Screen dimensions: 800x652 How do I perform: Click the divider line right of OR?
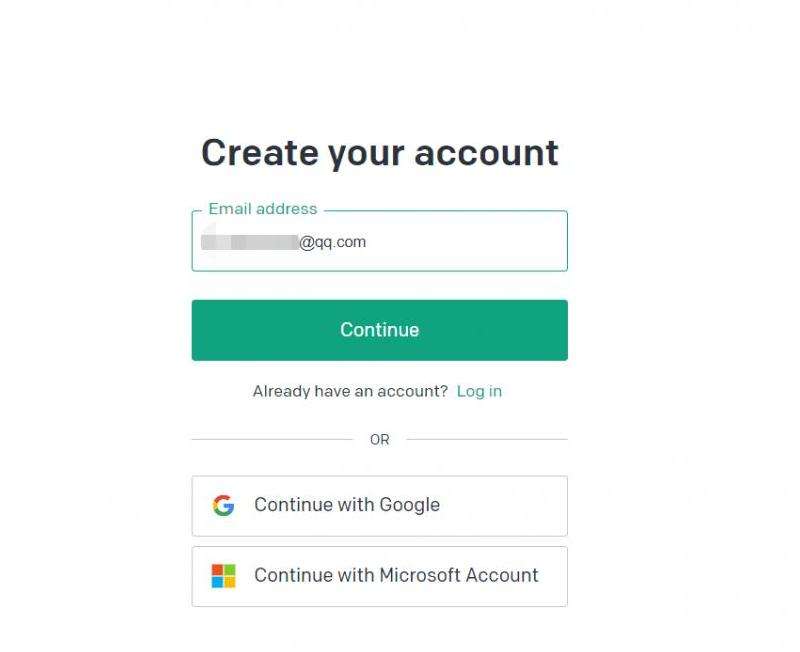(487, 439)
